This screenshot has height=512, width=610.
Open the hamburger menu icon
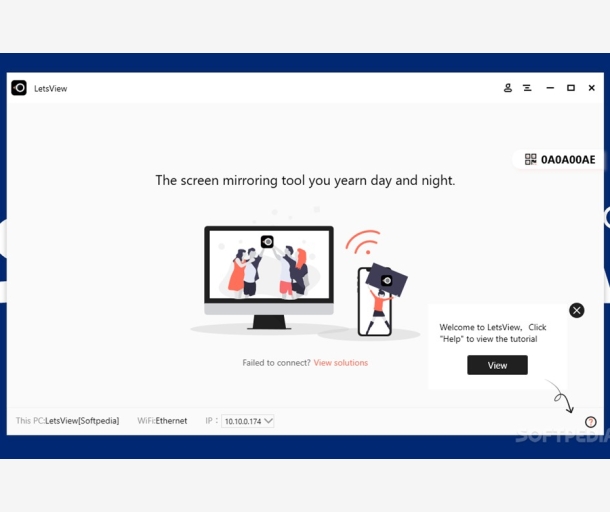(x=527, y=88)
